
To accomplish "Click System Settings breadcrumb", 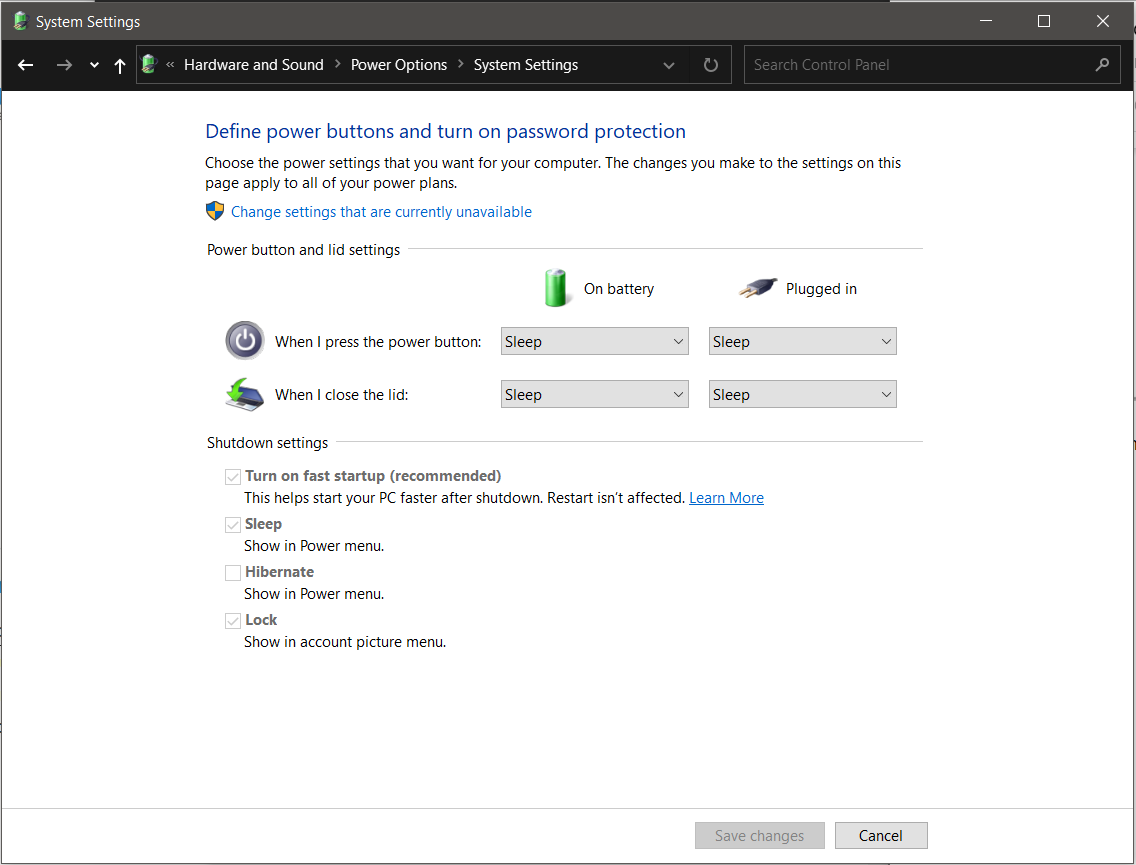I will tap(526, 64).
